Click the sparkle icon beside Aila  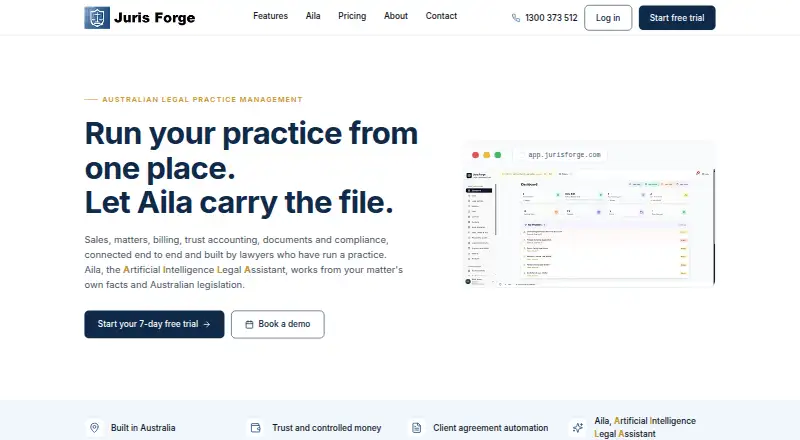(578, 427)
